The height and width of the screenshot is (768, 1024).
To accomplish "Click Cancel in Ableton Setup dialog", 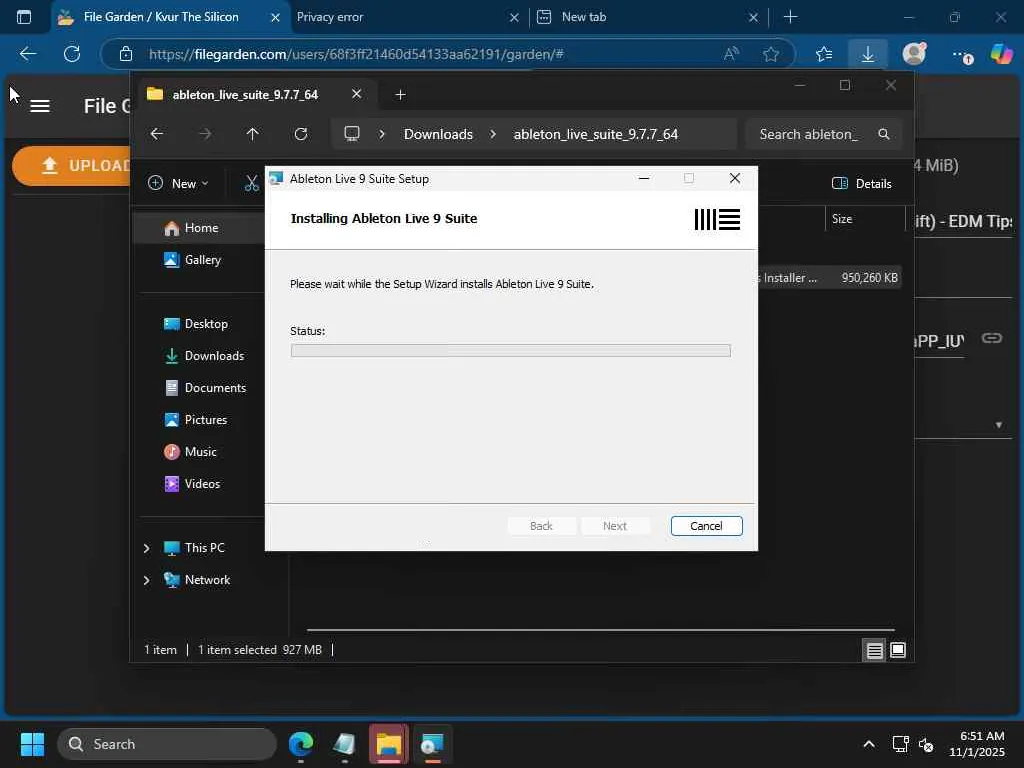I will click(706, 526).
